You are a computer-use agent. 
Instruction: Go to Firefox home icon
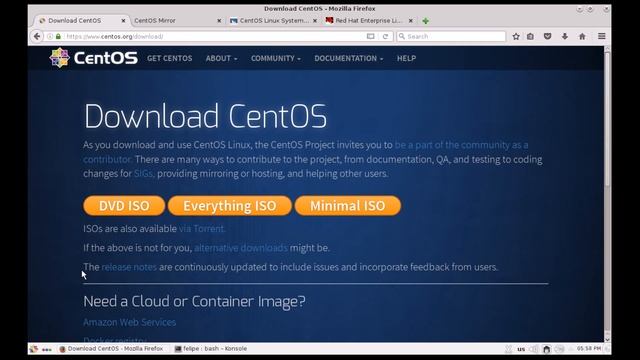582,36
